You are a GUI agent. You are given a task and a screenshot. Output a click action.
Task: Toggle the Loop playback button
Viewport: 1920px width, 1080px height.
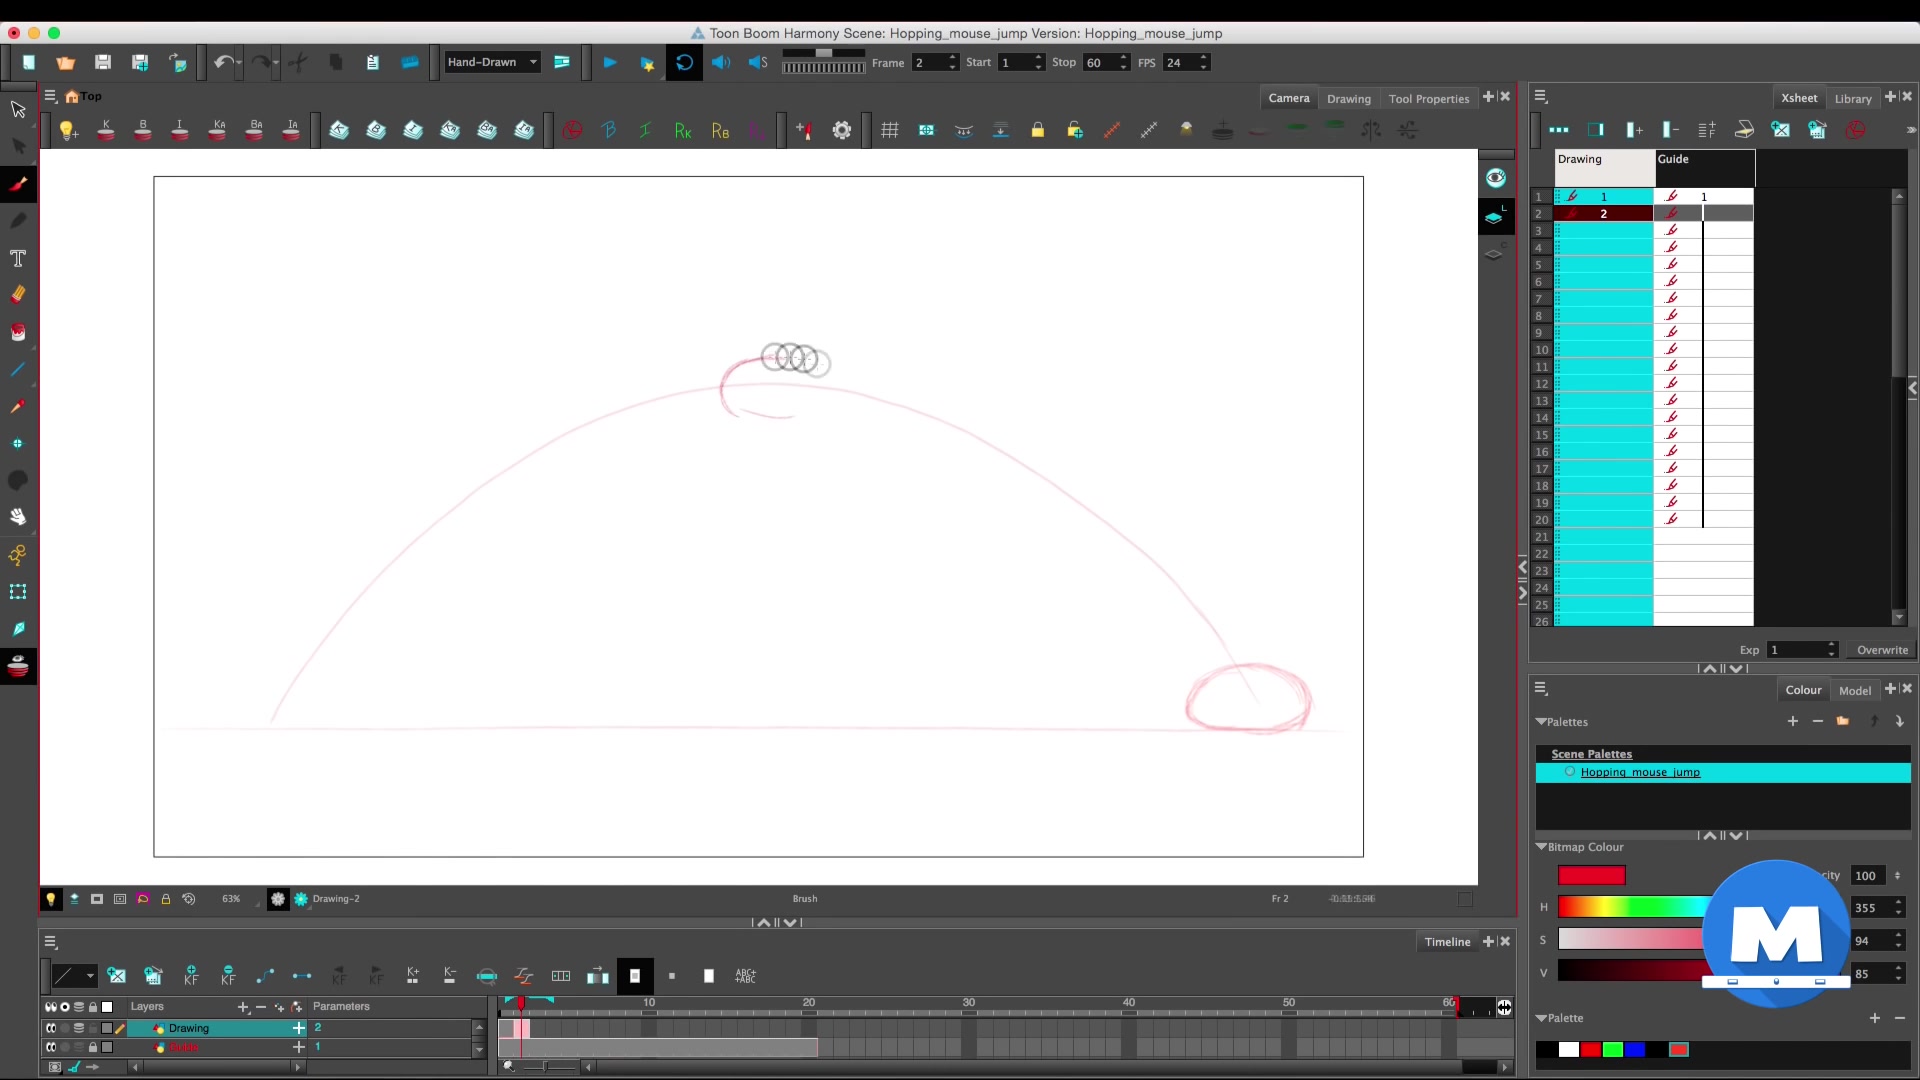click(x=684, y=62)
